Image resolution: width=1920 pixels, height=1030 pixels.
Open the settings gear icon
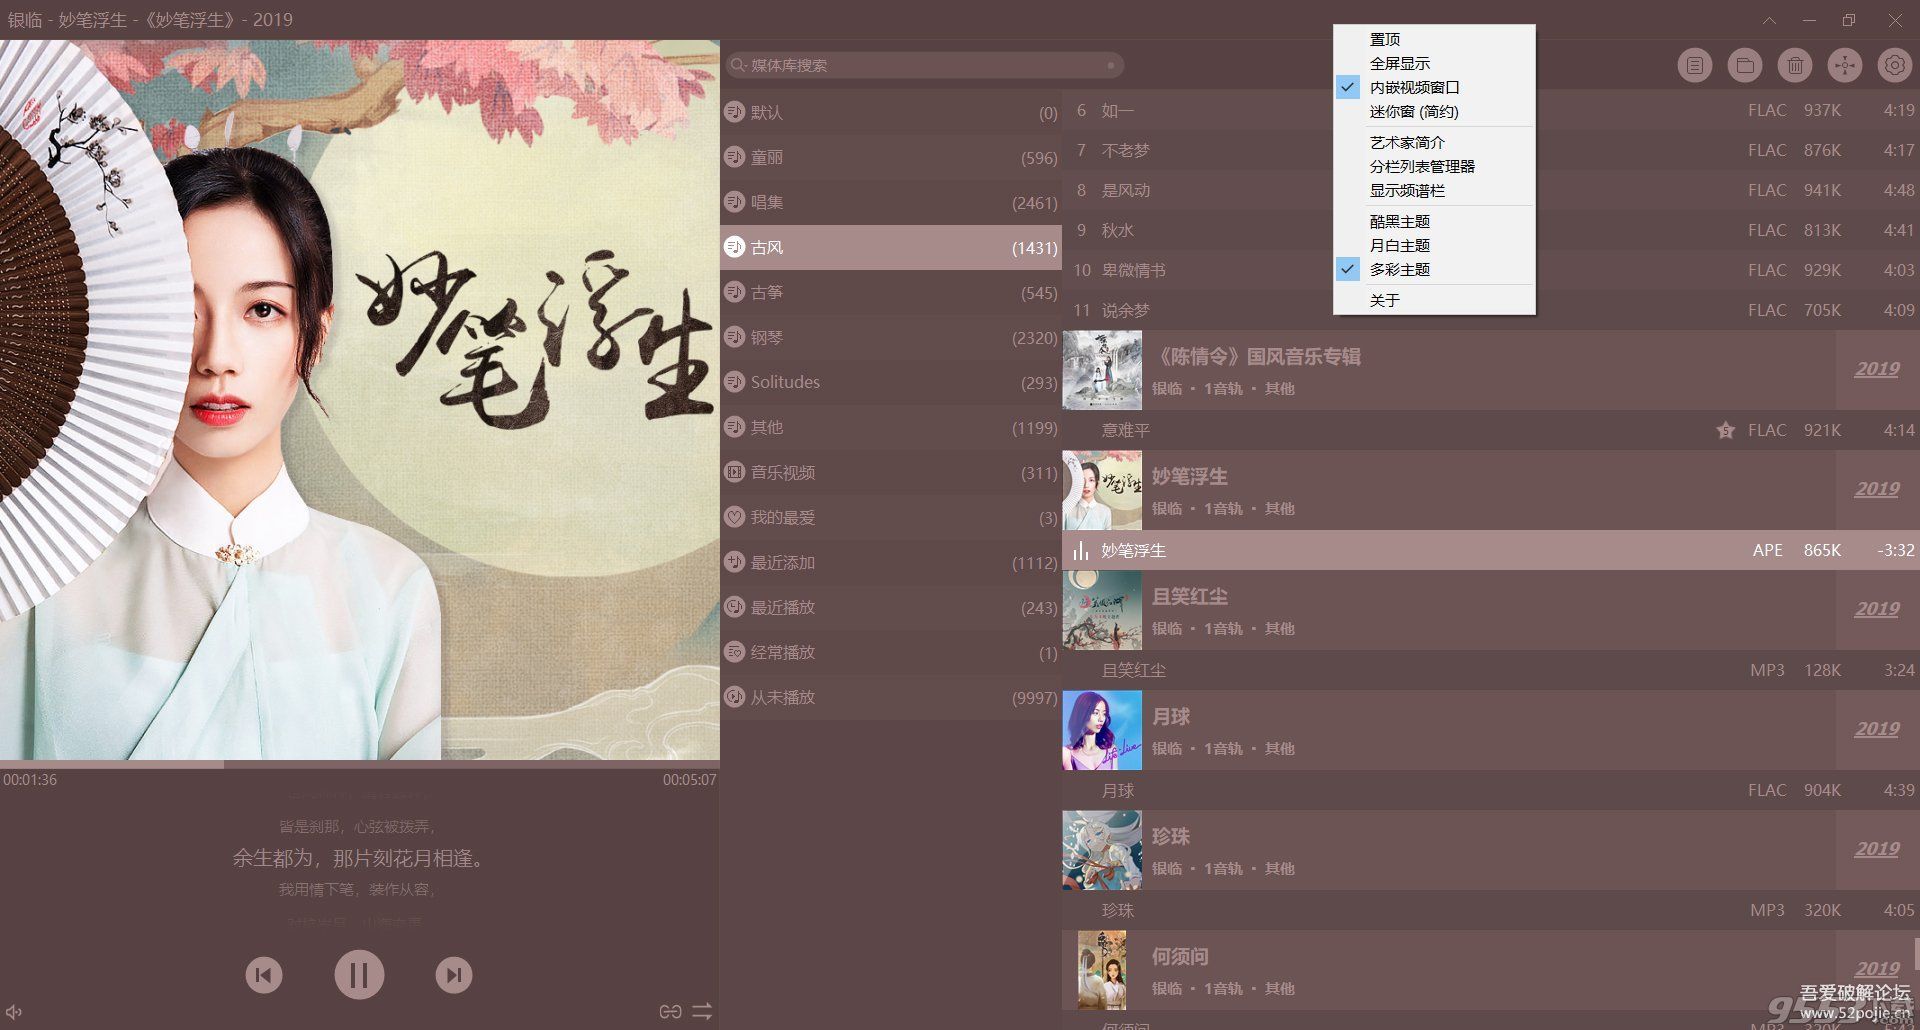coord(1894,66)
